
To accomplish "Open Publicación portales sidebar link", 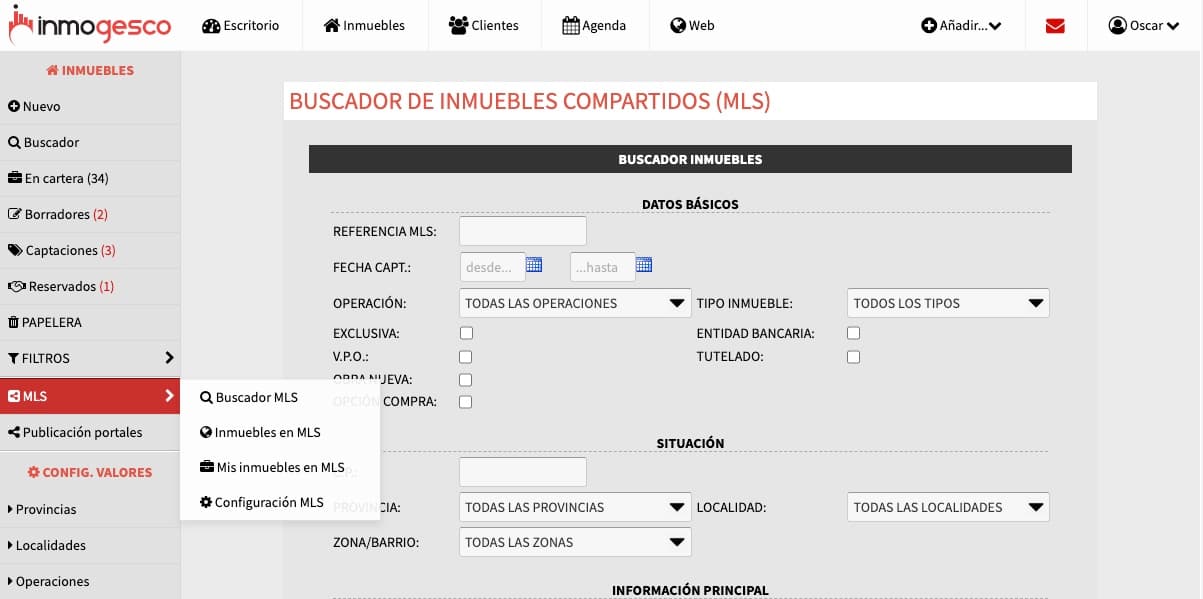I will point(82,432).
